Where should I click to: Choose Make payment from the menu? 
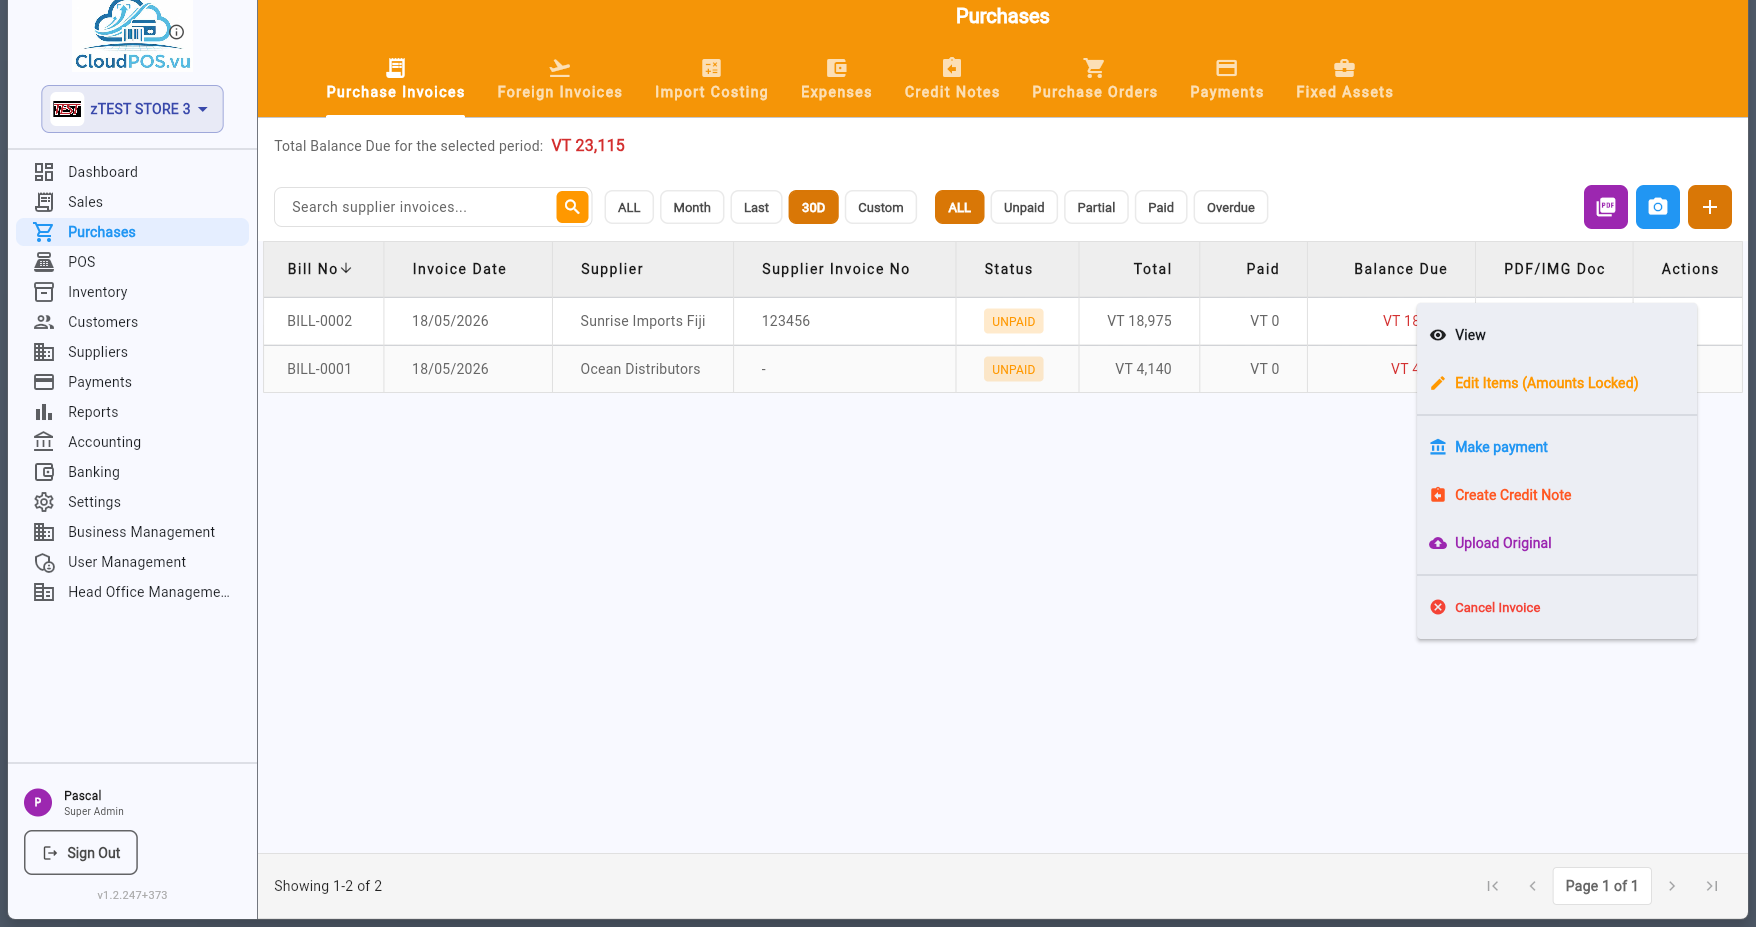coord(1557,447)
